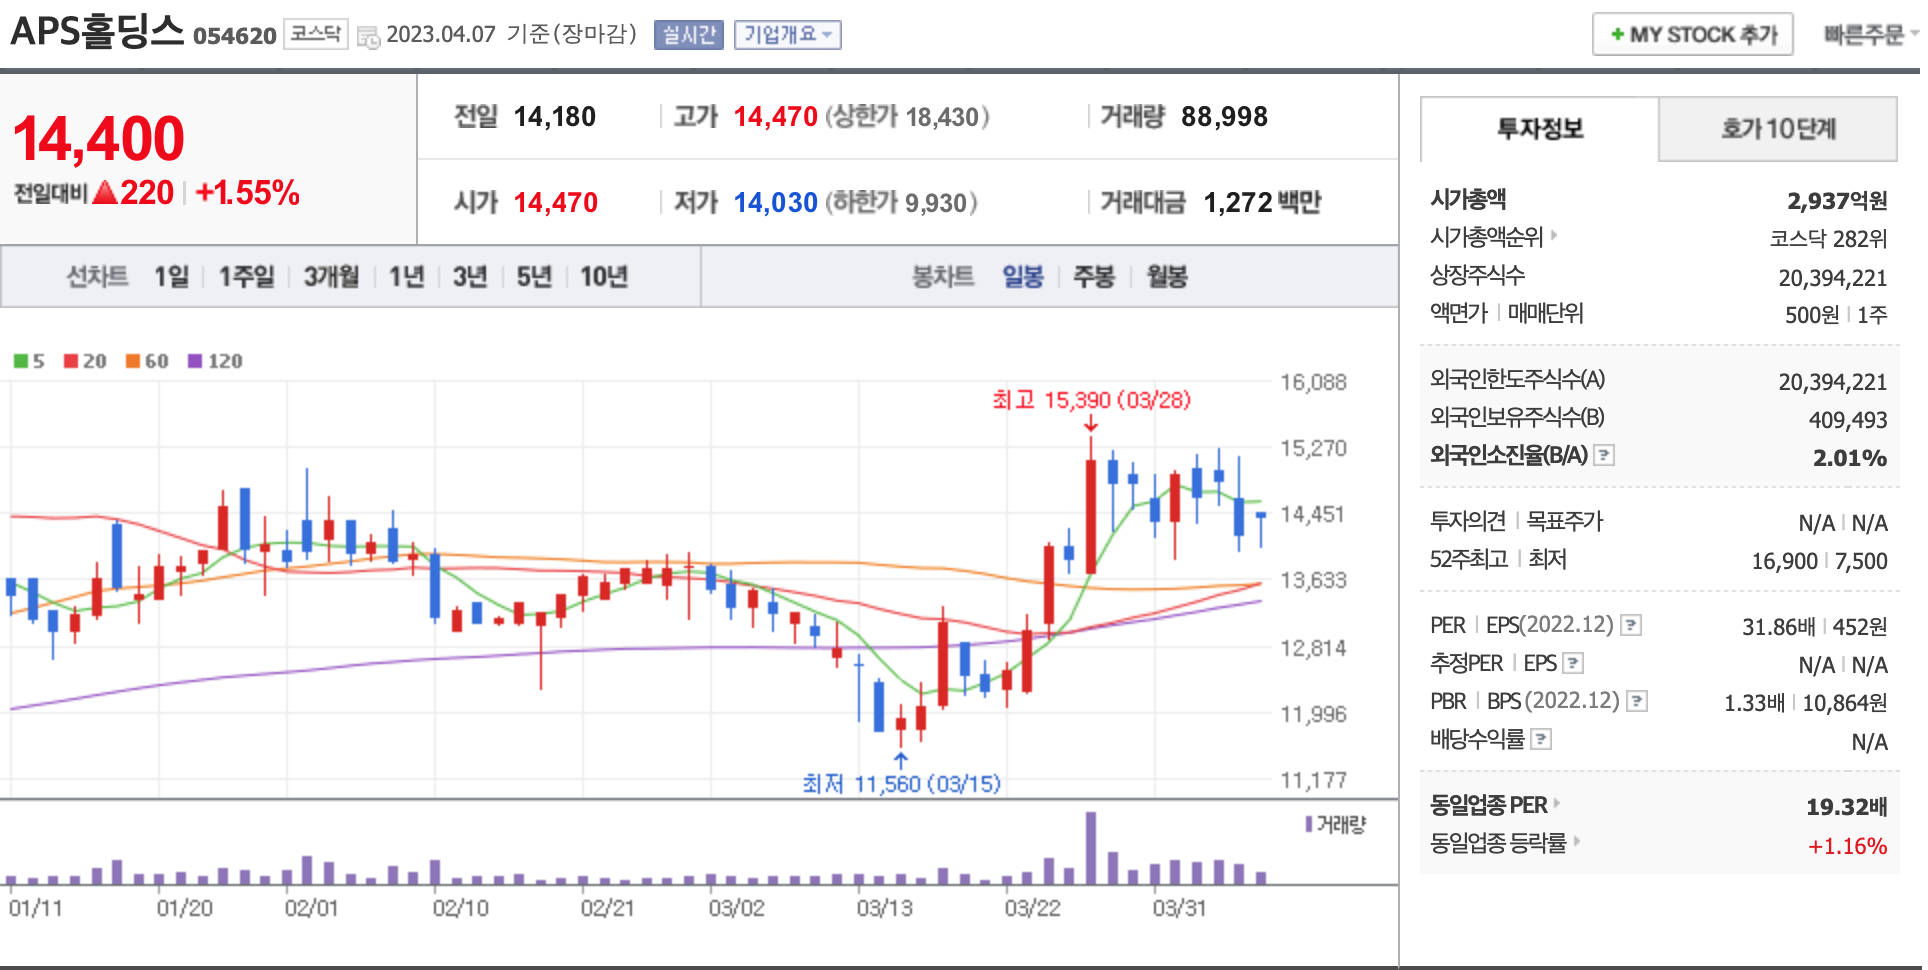Image resolution: width=1928 pixels, height=970 pixels.
Task: Select the 투자정보 tab
Action: [1539, 129]
